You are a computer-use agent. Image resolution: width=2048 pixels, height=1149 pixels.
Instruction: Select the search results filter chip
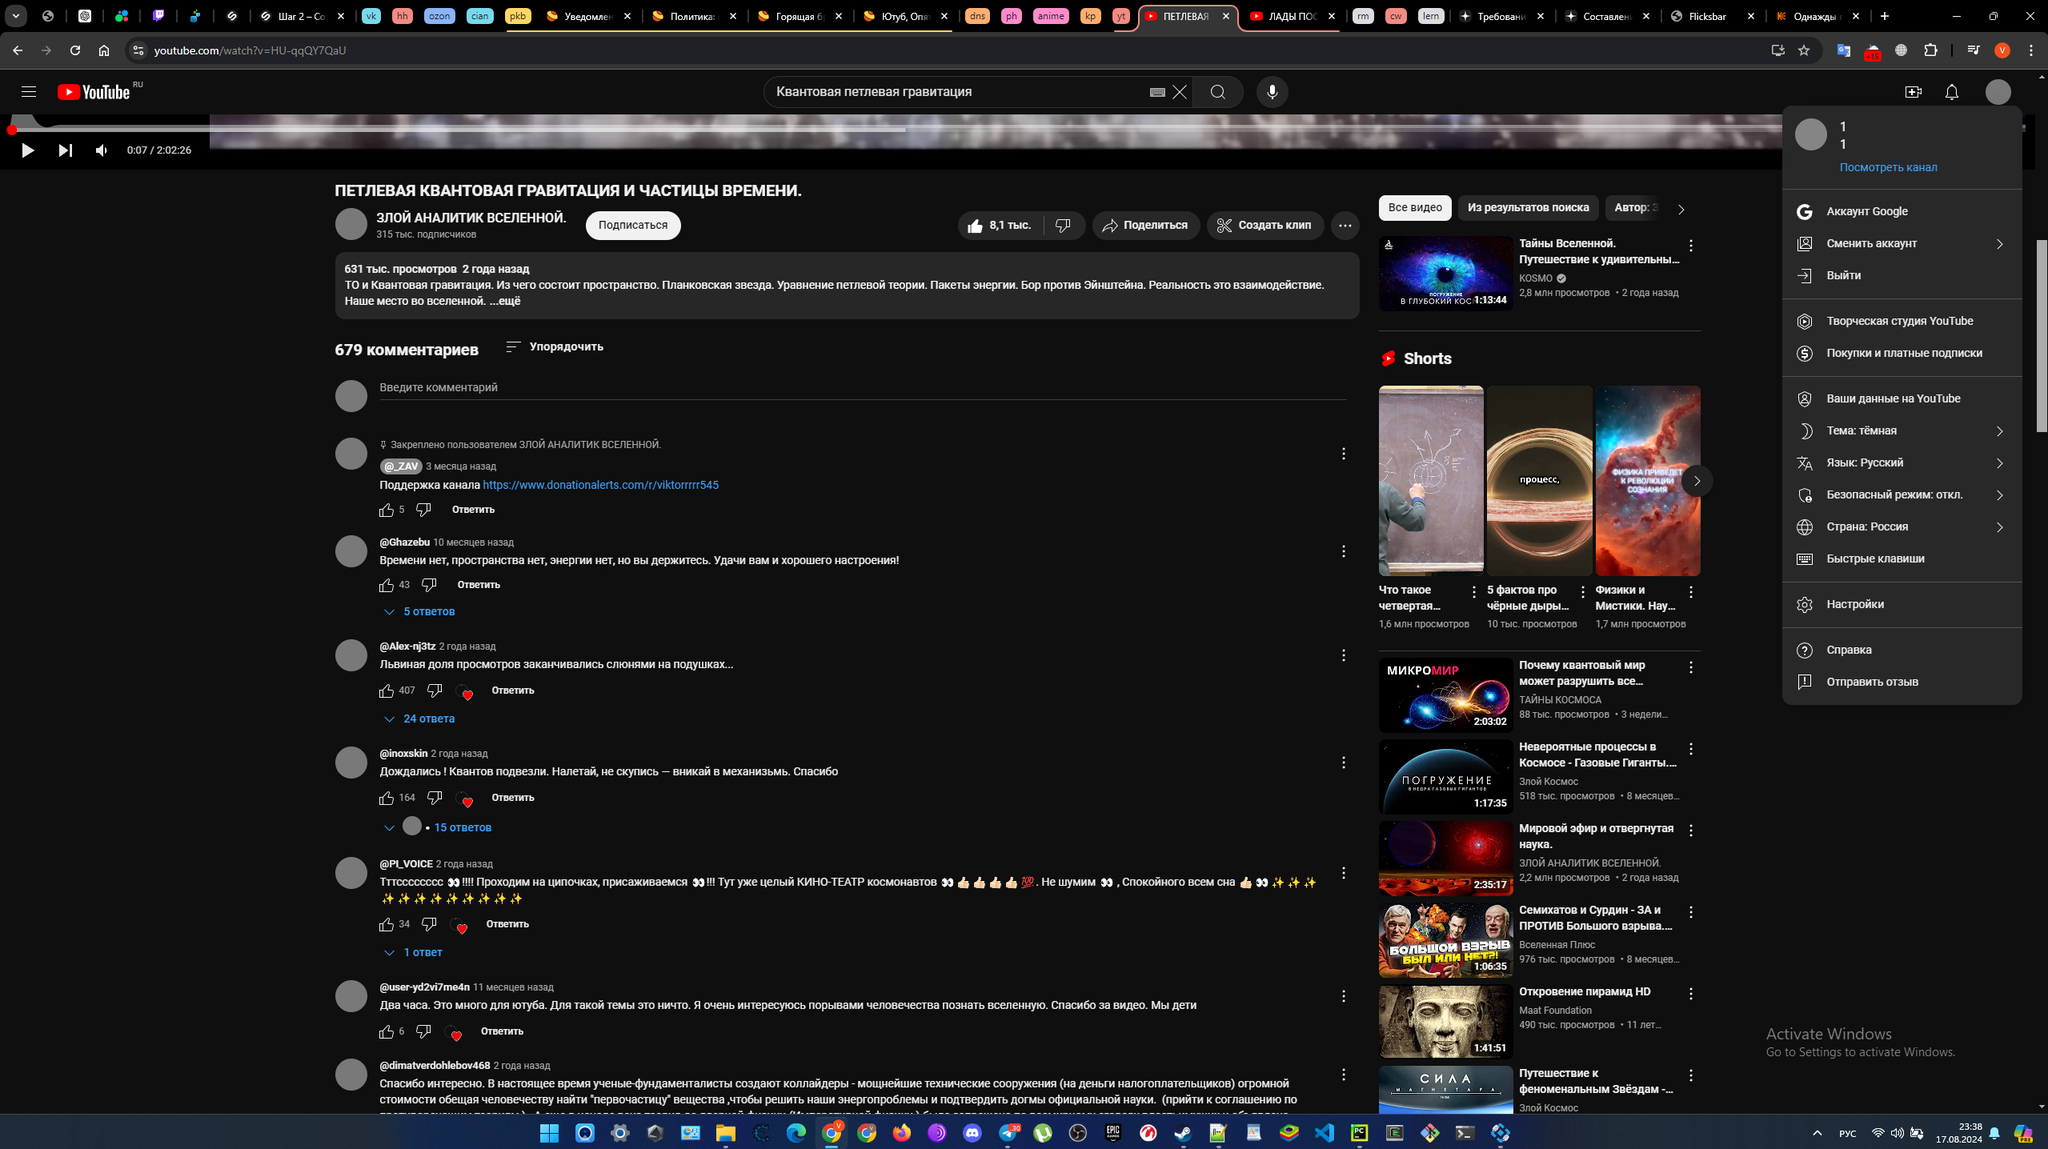pos(1527,208)
